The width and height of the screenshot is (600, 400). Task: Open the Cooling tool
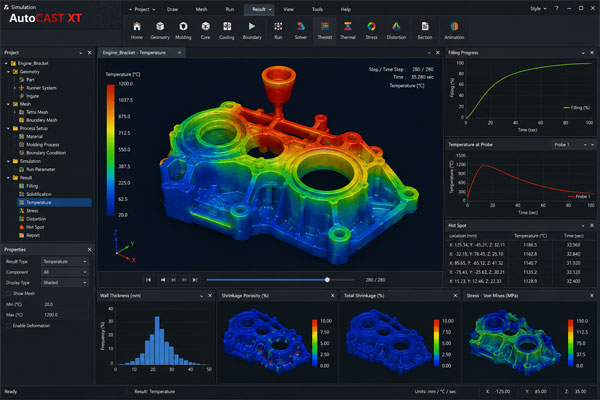[227, 30]
